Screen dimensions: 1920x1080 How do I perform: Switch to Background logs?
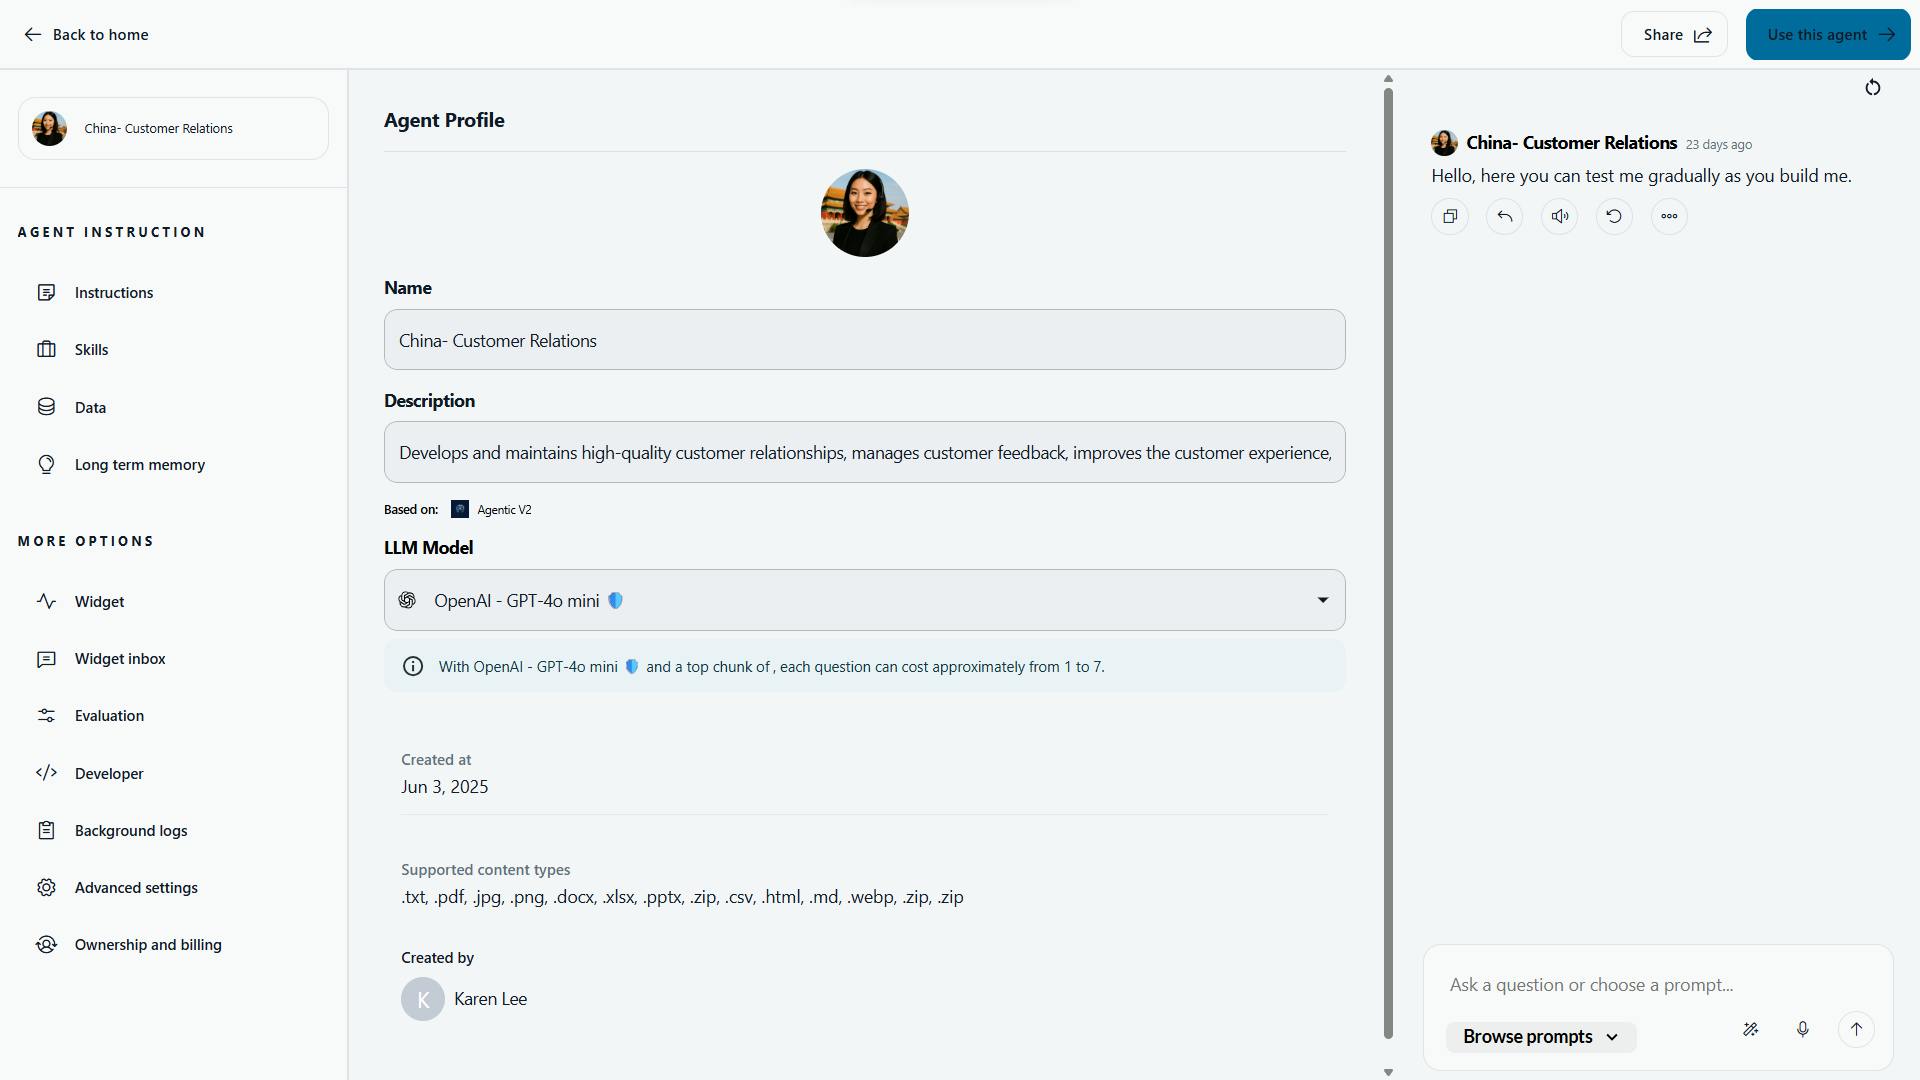coord(131,830)
